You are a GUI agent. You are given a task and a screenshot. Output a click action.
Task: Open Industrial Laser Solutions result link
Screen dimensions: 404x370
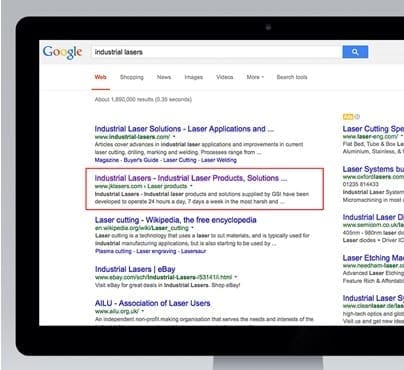tap(184, 129)
